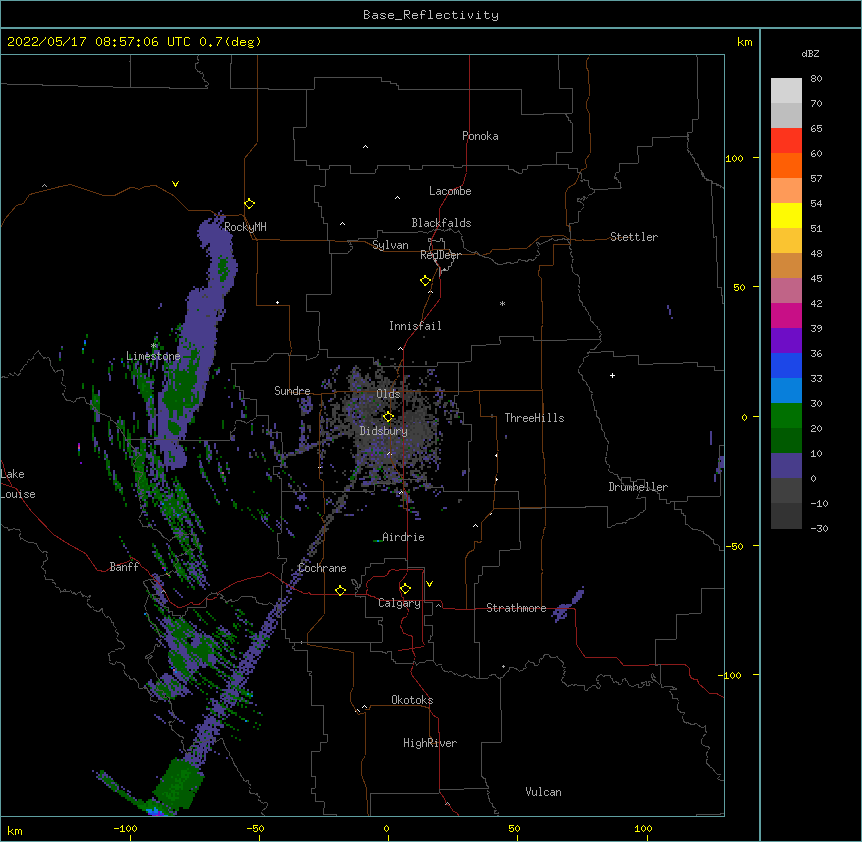Screen dimensions: 862x842
Task: Click the Didsbury town label
Action: pyautogui.click(x=384, y=431)
